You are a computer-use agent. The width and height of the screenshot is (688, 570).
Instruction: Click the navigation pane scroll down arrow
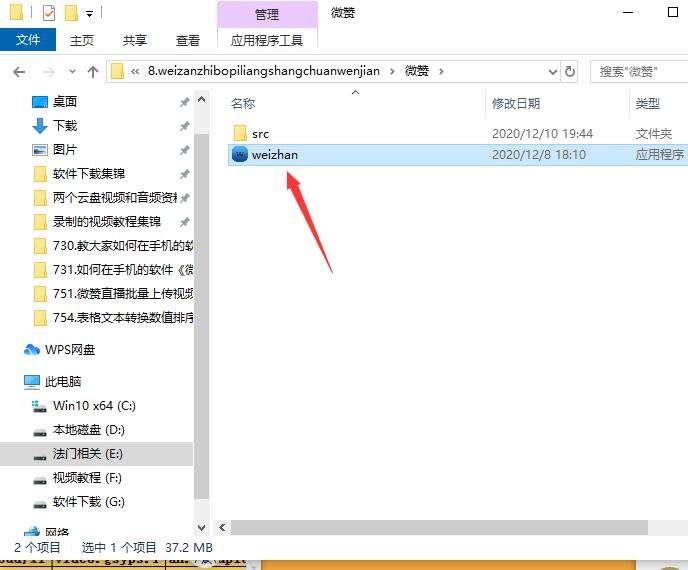(201, 527)
